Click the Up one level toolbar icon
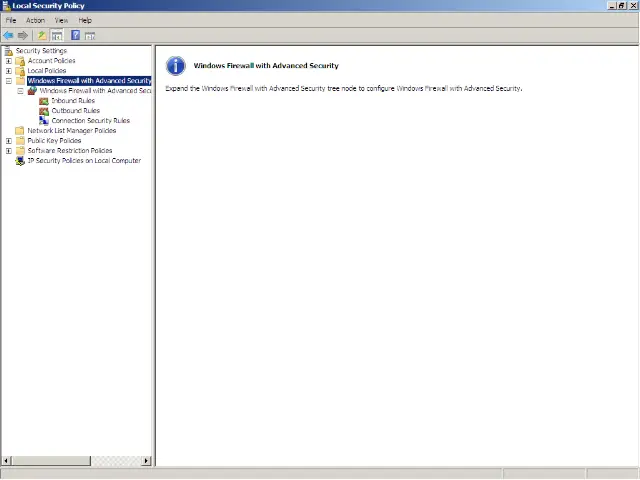Viewport: 640px width, 480px height. coord(42,36)
